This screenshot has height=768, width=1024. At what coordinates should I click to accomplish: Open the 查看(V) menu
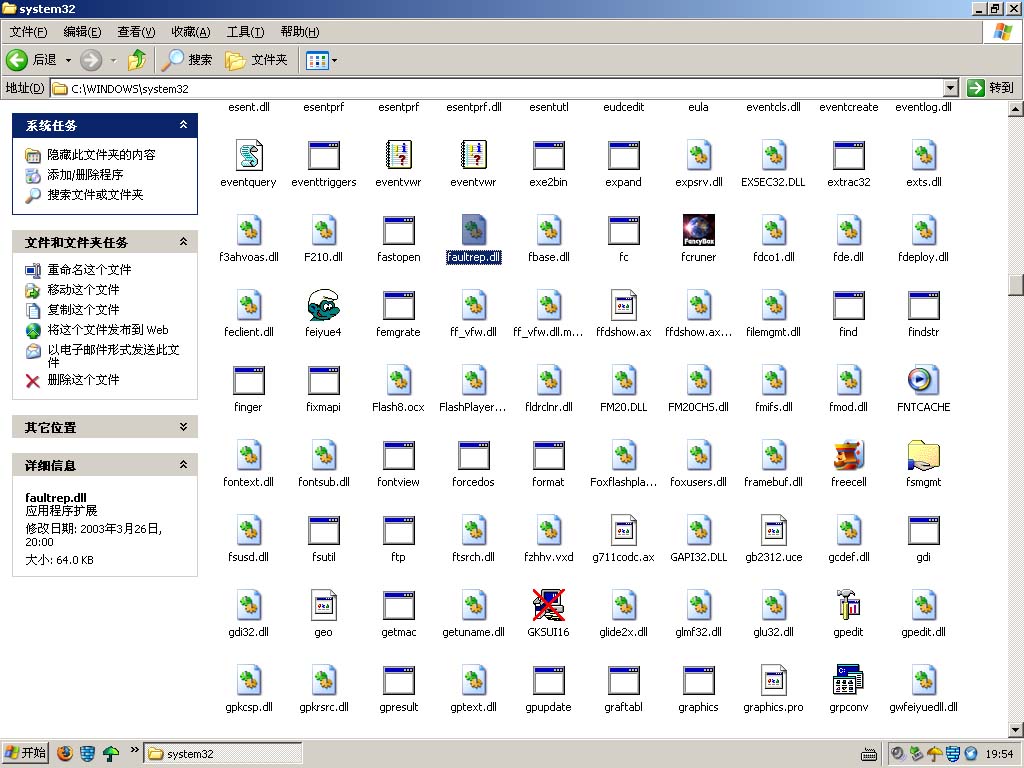click(x=136, y=32)
